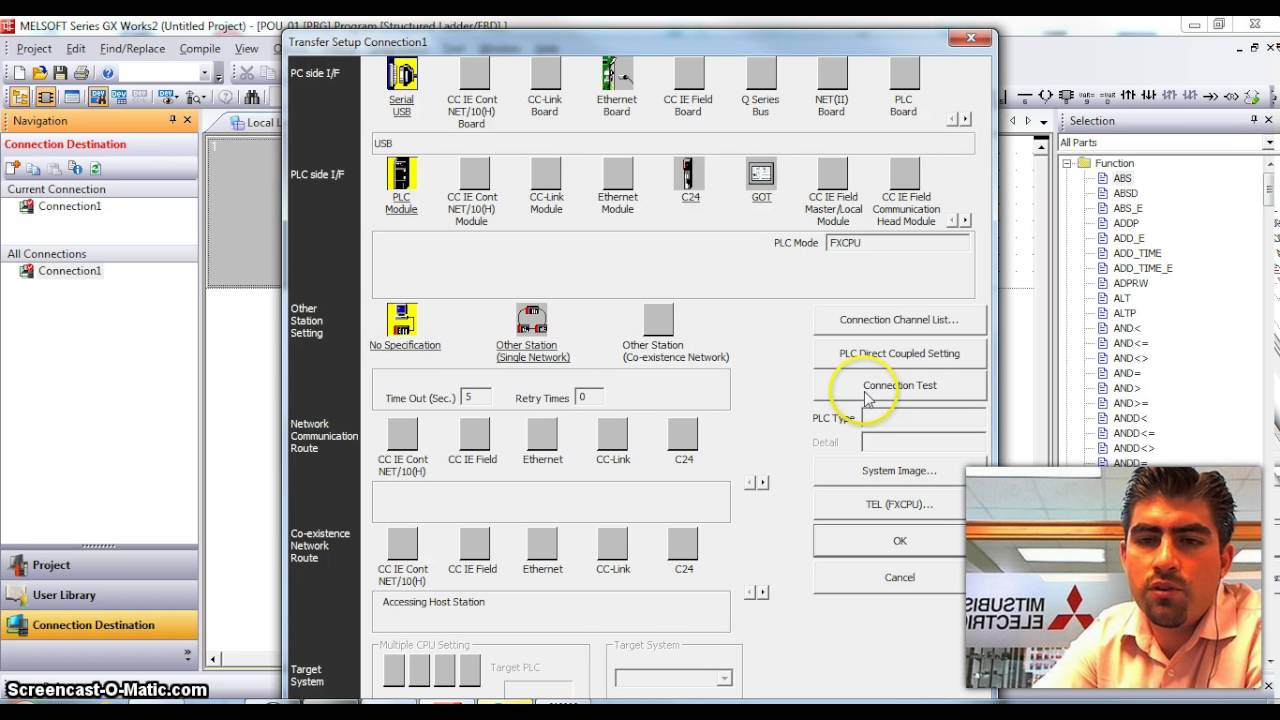Viewport: 1280px width, 720px height.
Task: Print using the printer toolbar icon
Action: click(81, 73)
